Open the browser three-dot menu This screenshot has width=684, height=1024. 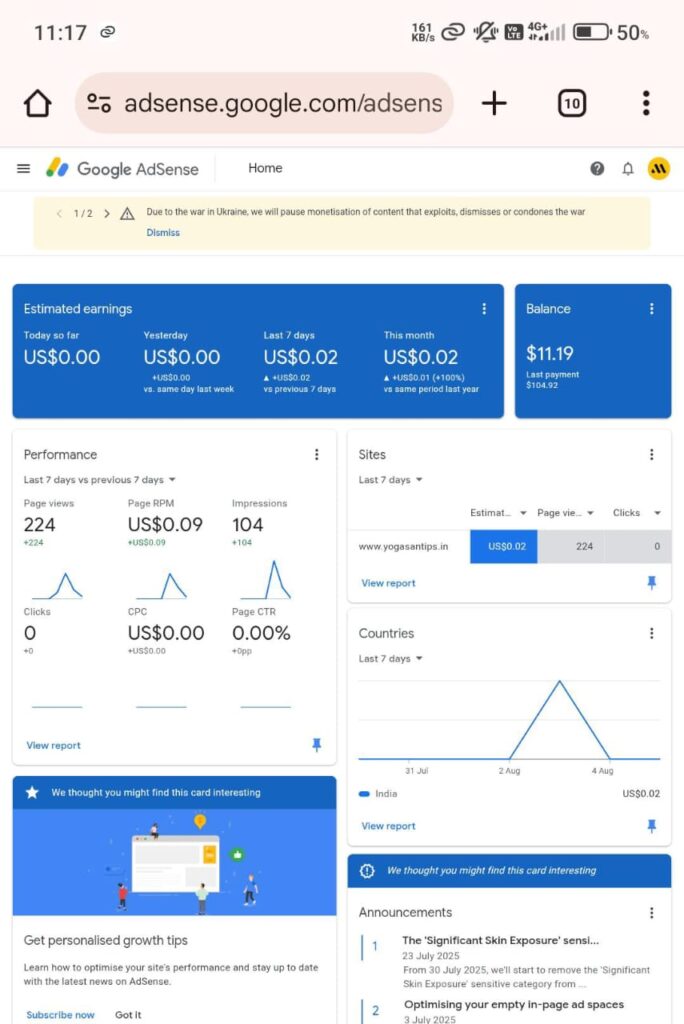[x=646, y=103]
